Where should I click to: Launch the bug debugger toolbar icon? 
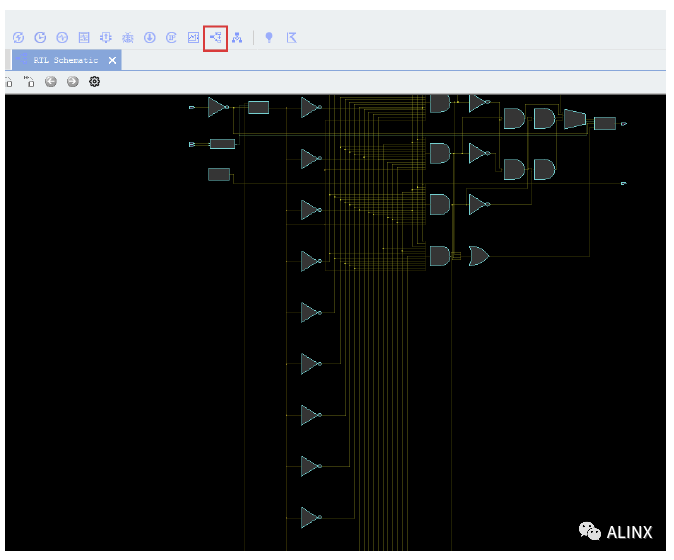(x=128, y=38)
